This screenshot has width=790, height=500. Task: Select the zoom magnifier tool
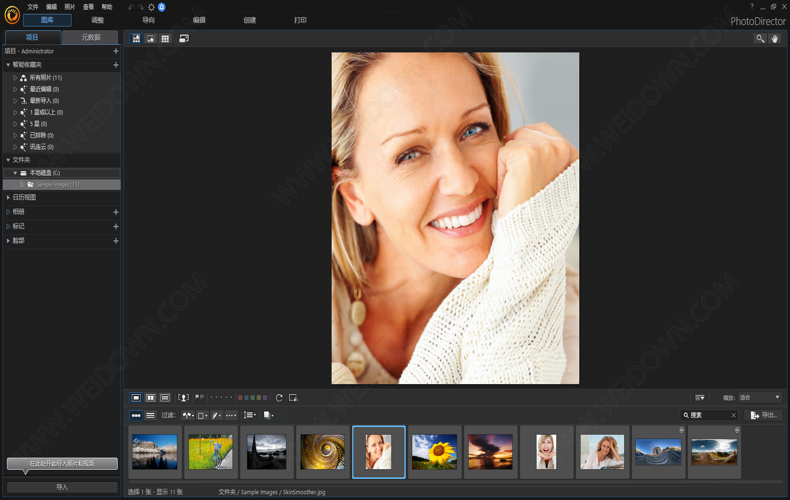(760, 38)
